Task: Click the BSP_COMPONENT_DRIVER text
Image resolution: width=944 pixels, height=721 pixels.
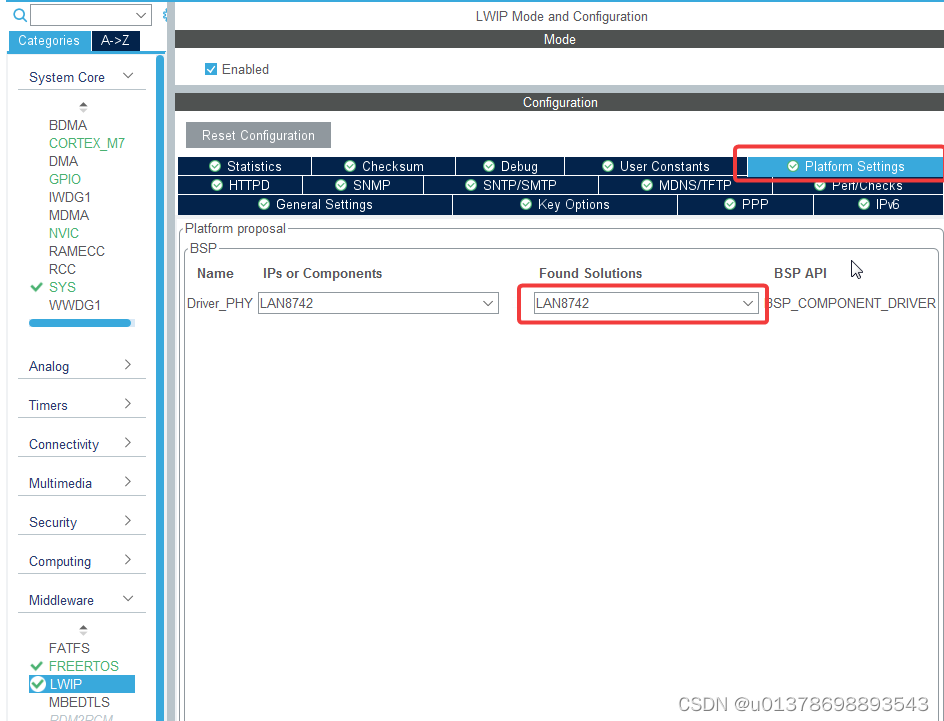Action: (x=851, y=303)
